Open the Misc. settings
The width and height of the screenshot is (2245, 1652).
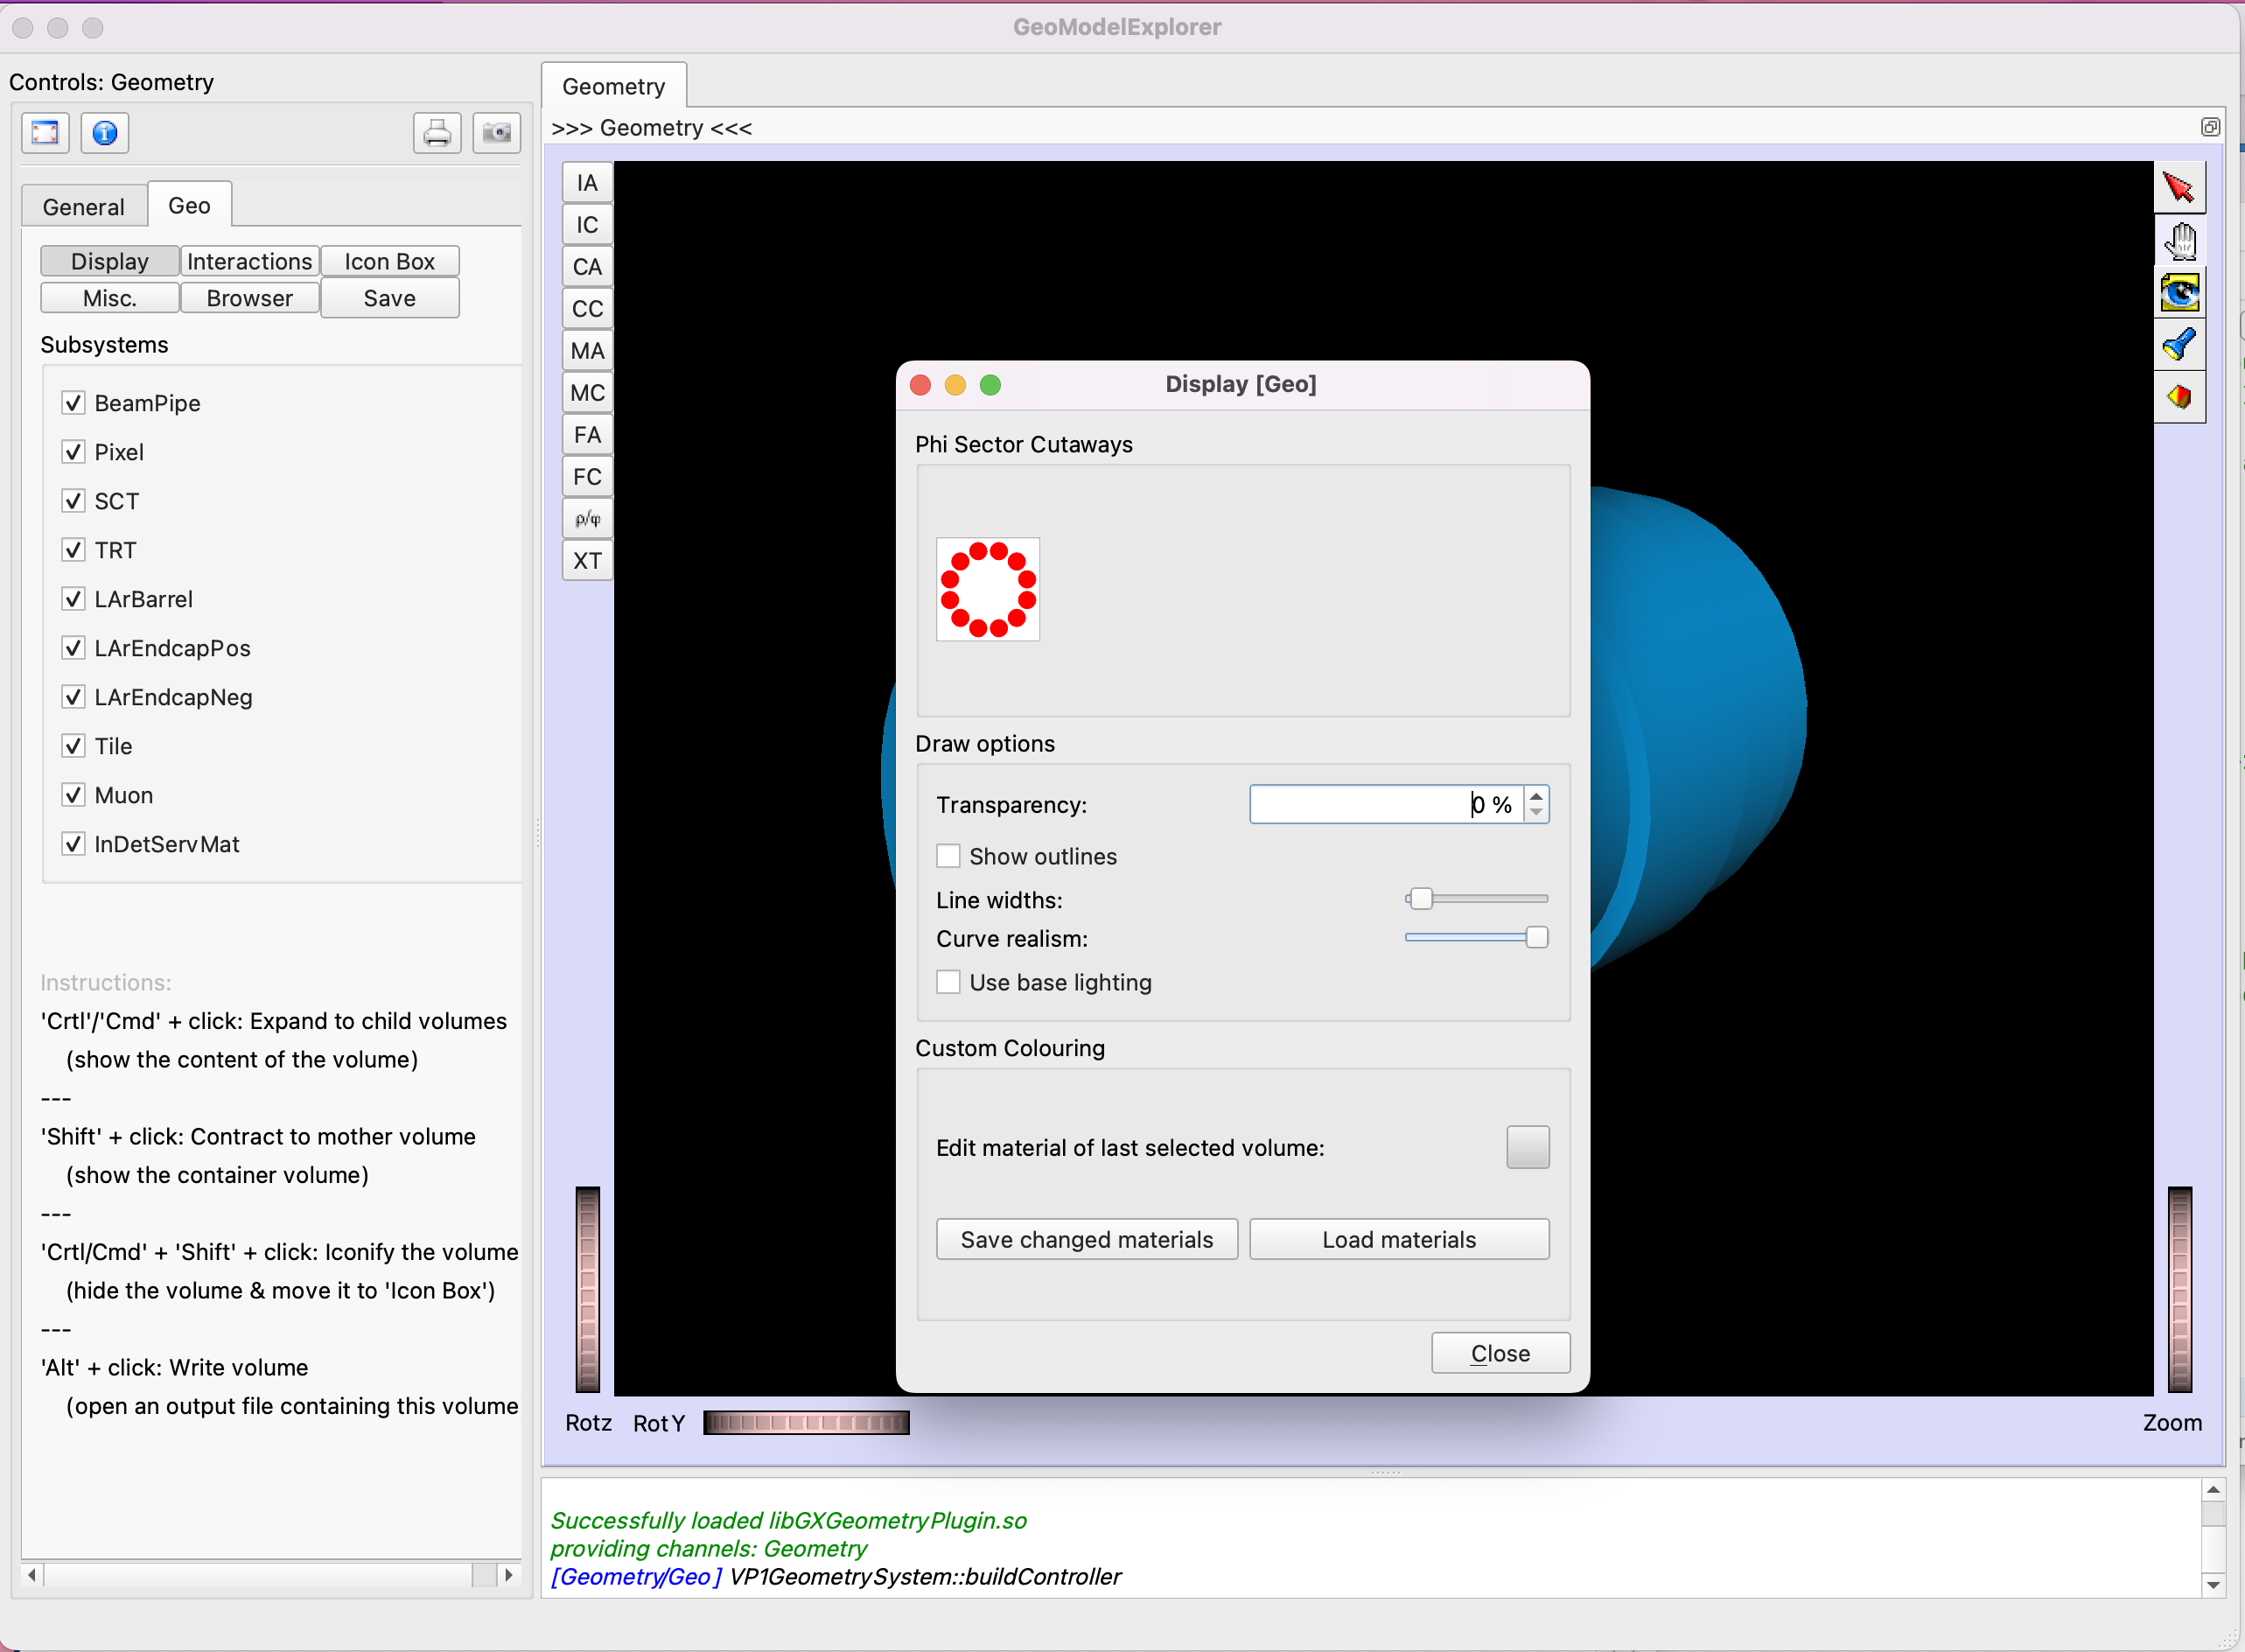tap(110, 298)
